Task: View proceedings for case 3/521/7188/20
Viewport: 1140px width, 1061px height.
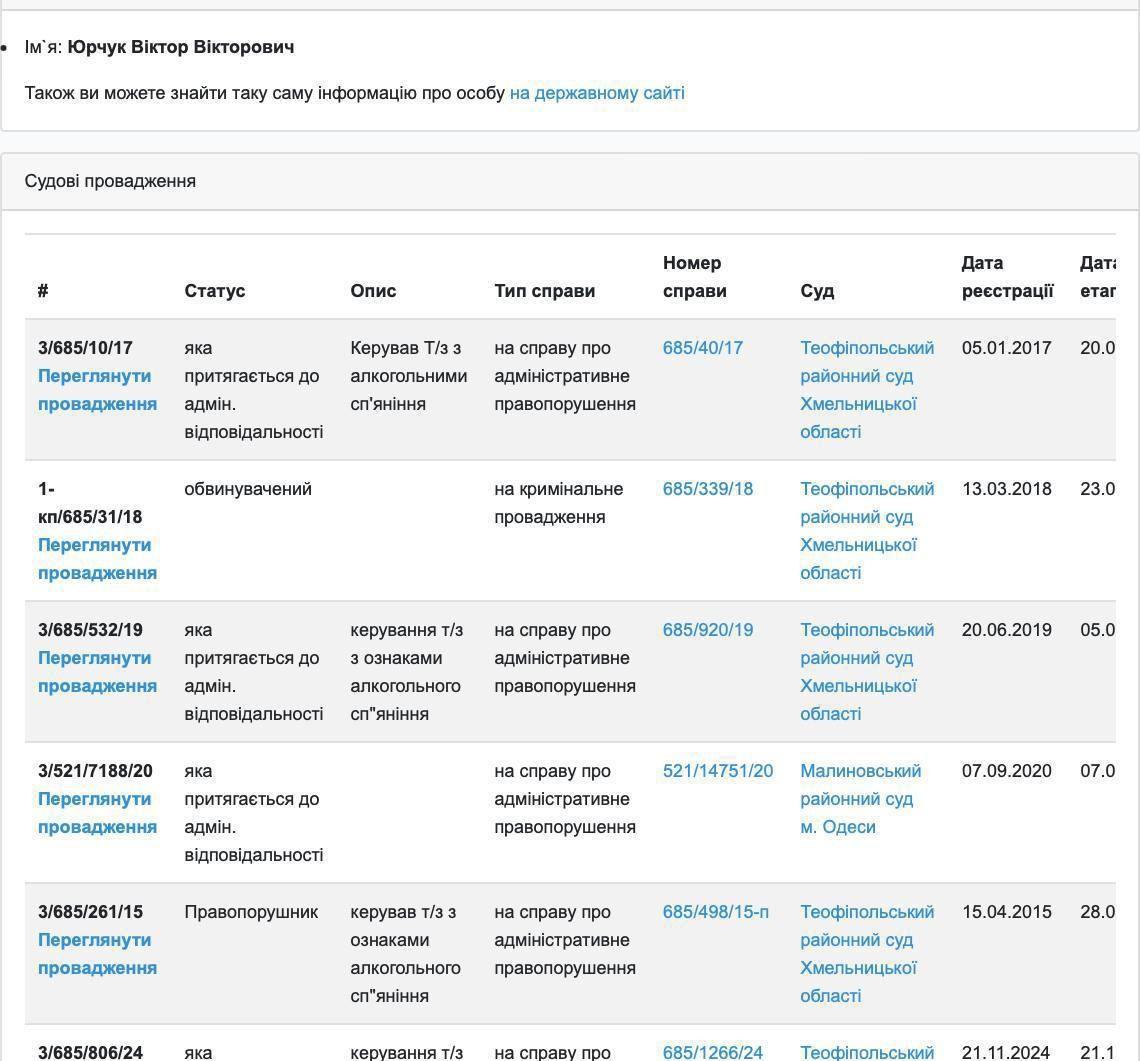Action: coord(97,813)
